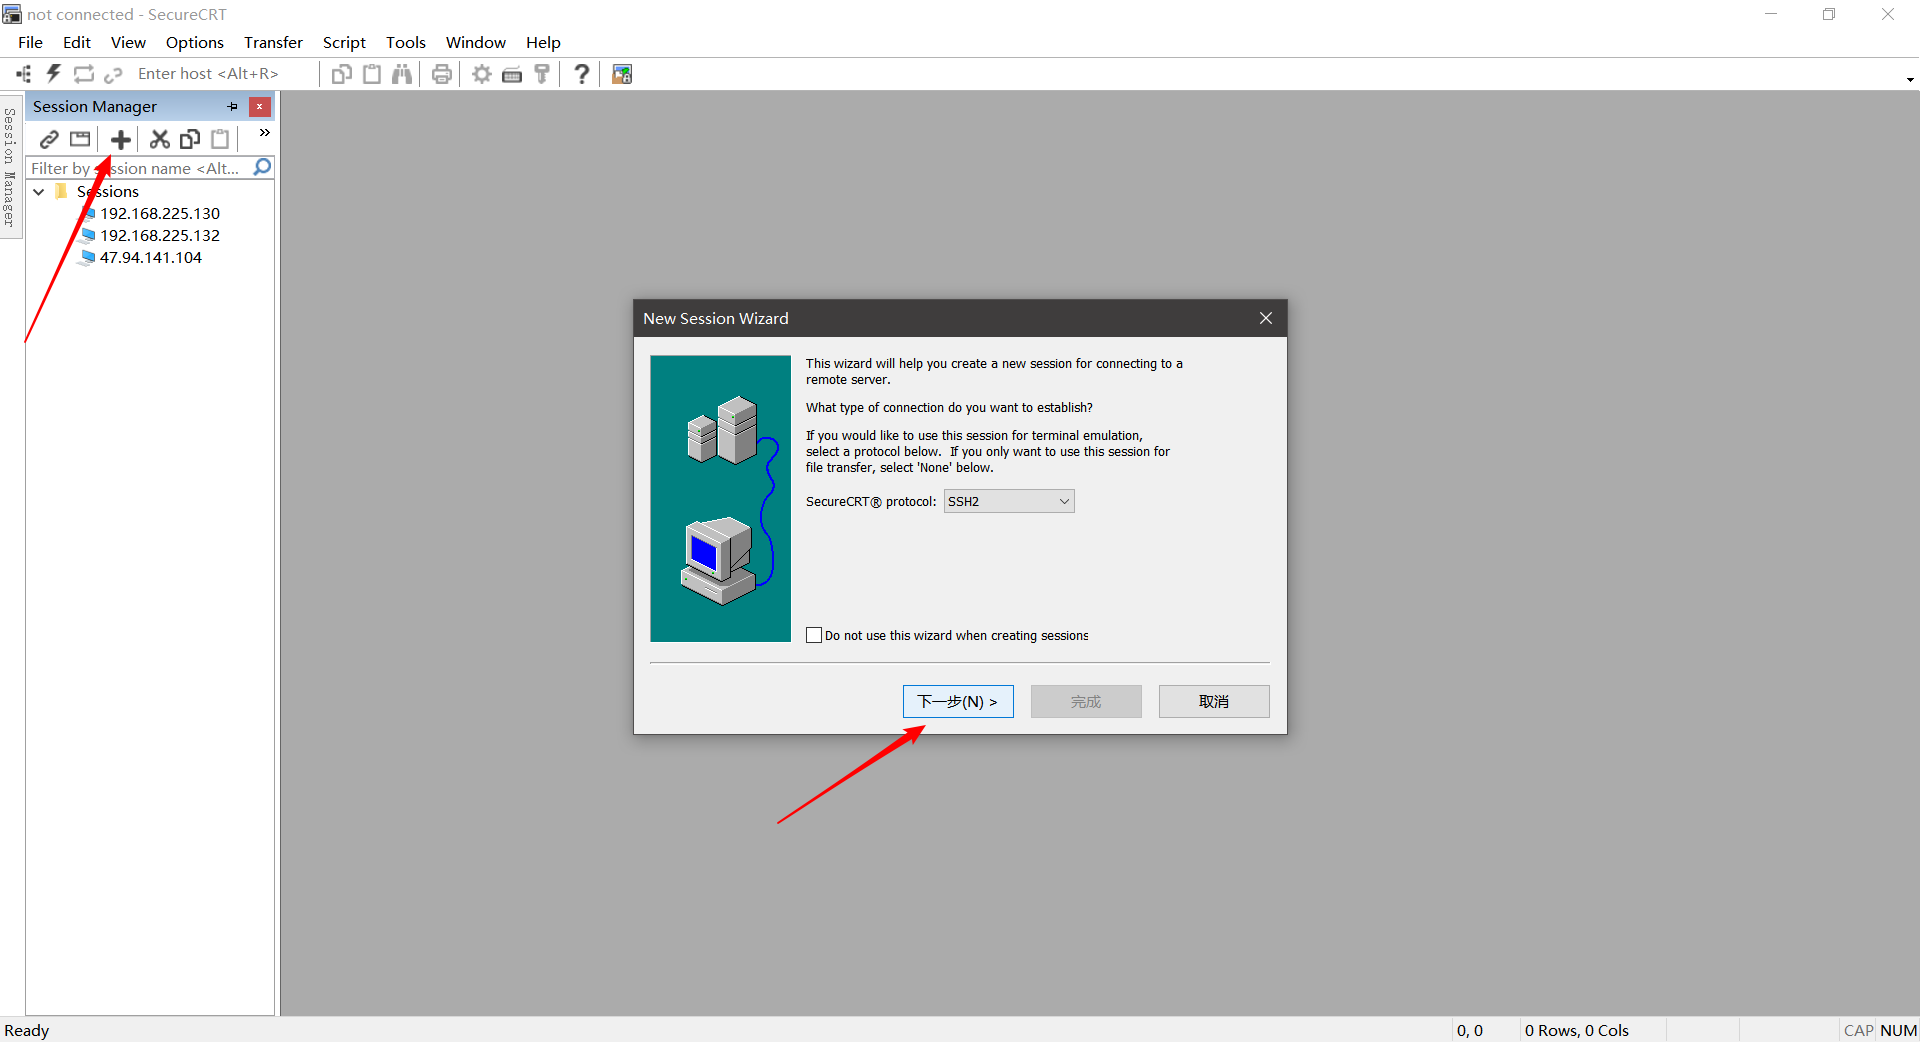Screen dimensions: 1920x1042
Task: Click the Ready status bar text
Action: pos(27,1030)
